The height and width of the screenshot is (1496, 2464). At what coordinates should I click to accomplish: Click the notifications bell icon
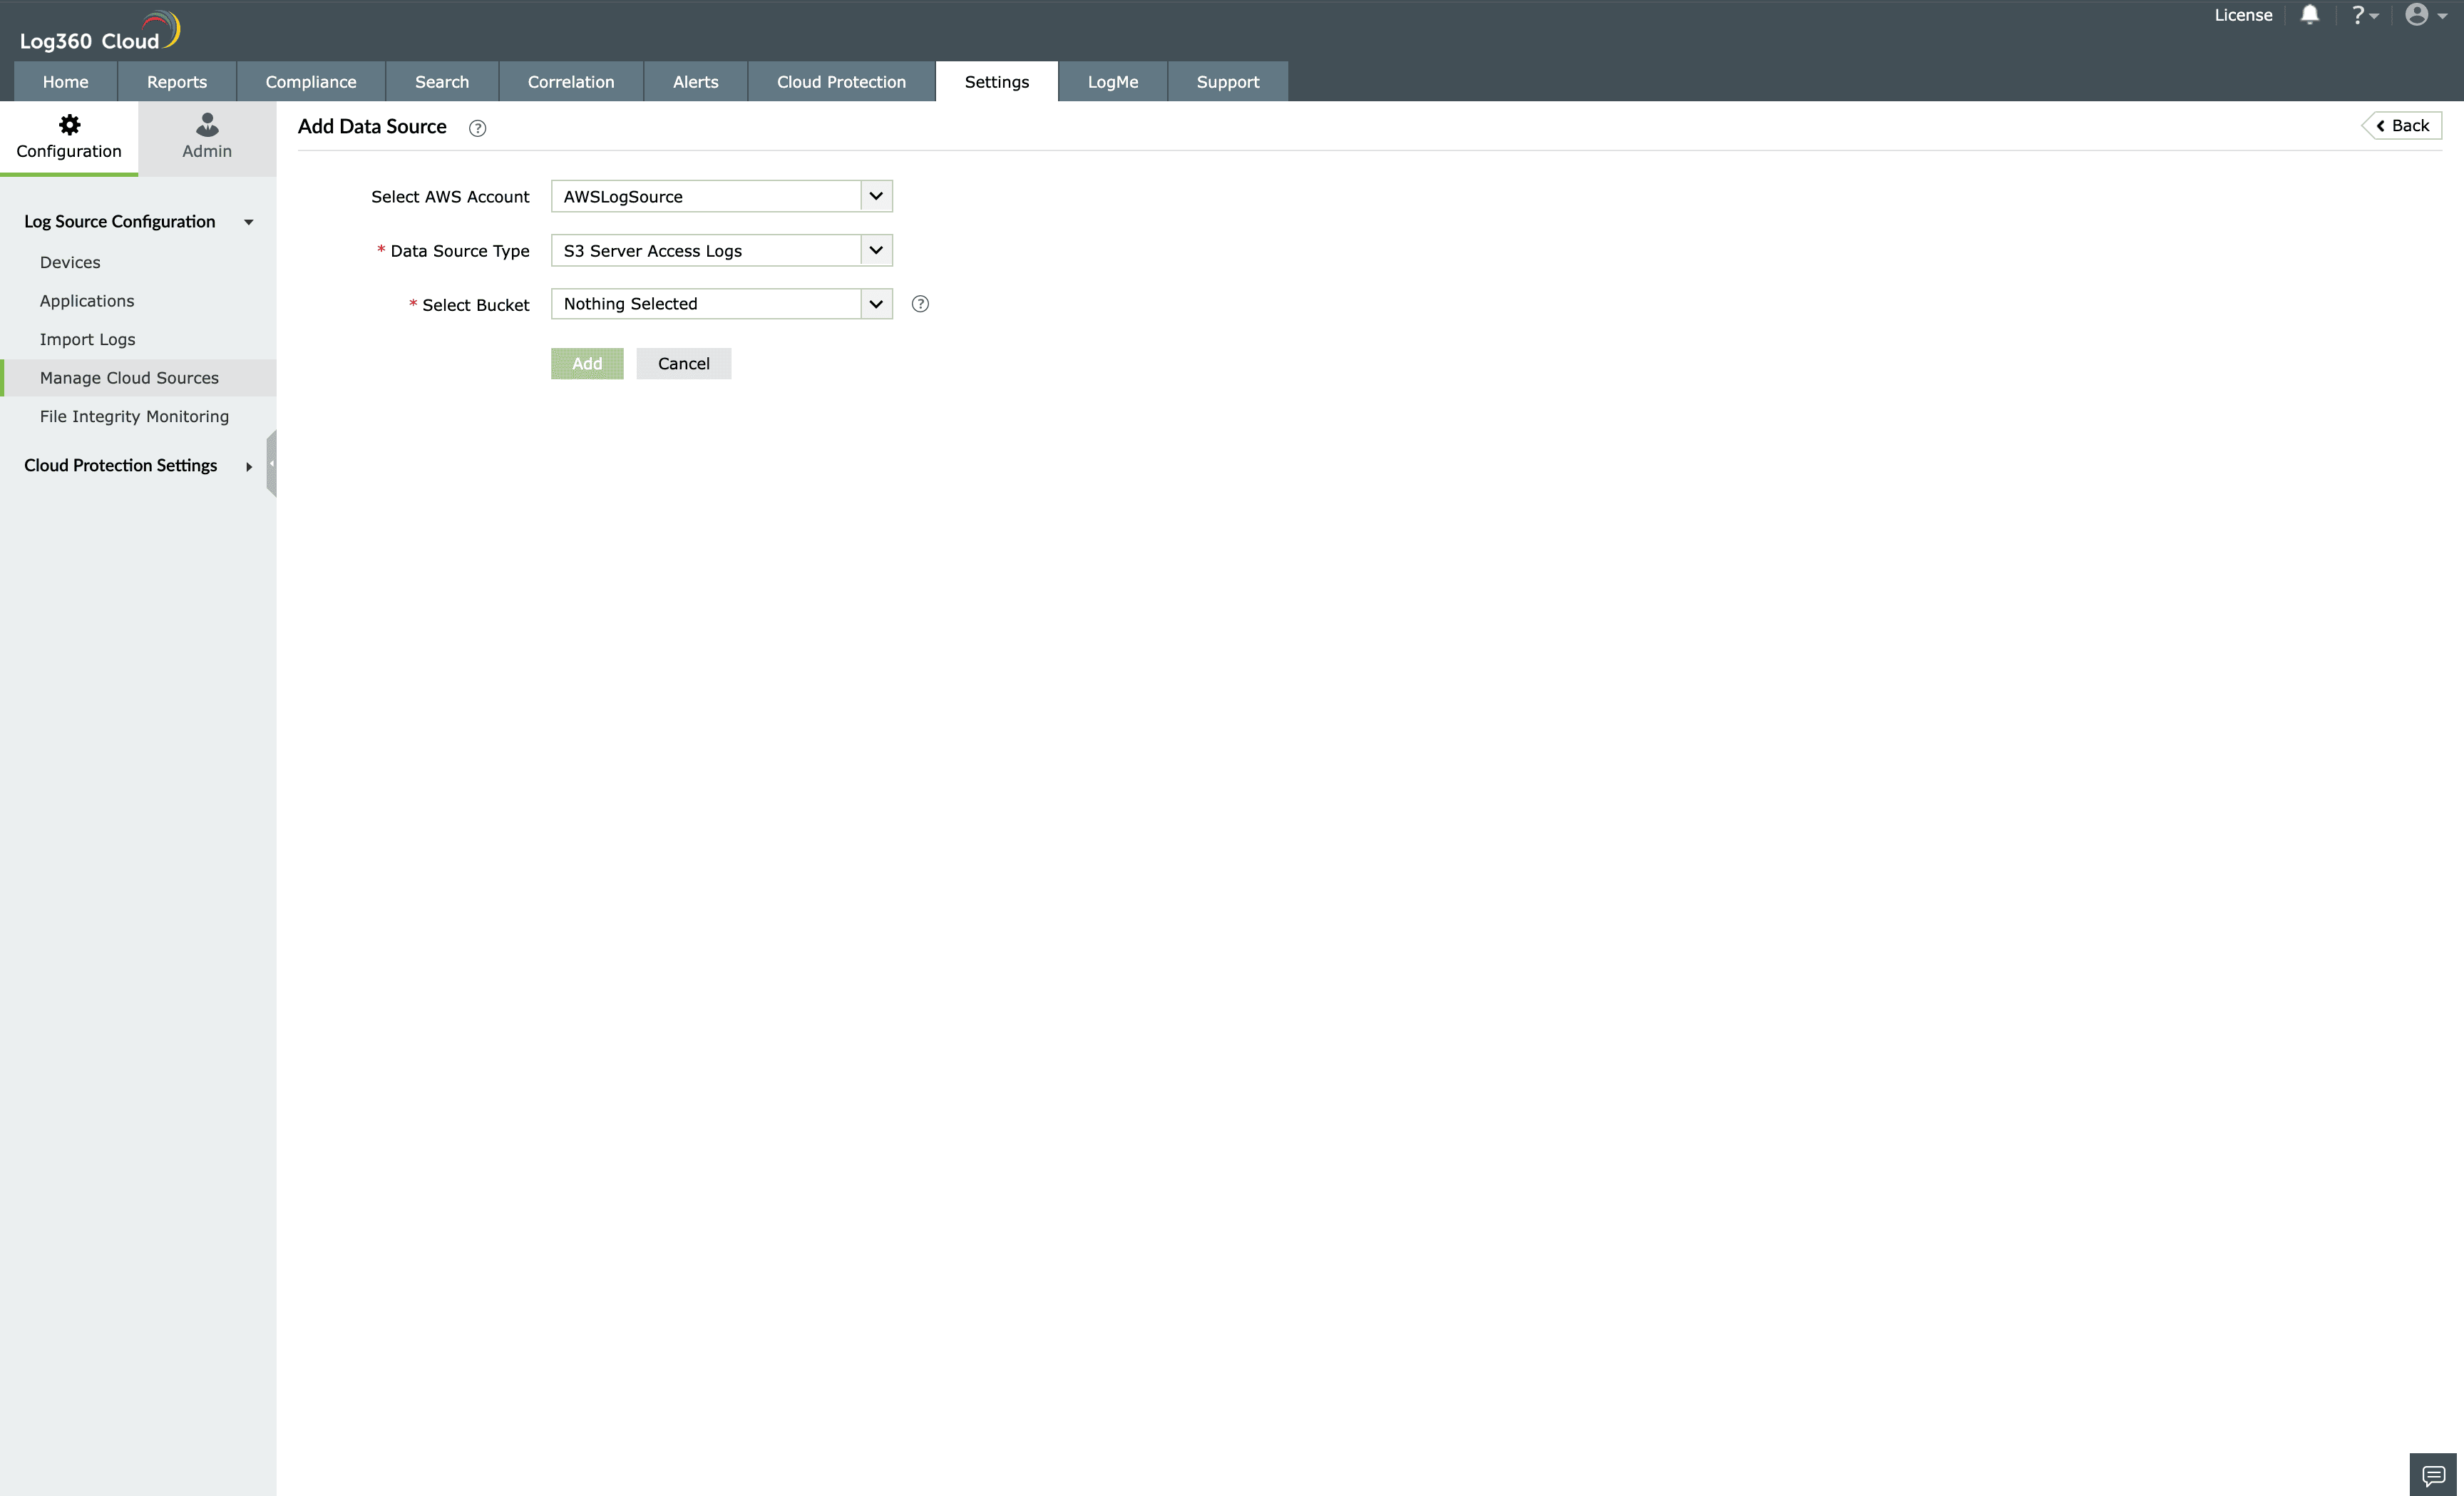click(x=2309, y=15)
